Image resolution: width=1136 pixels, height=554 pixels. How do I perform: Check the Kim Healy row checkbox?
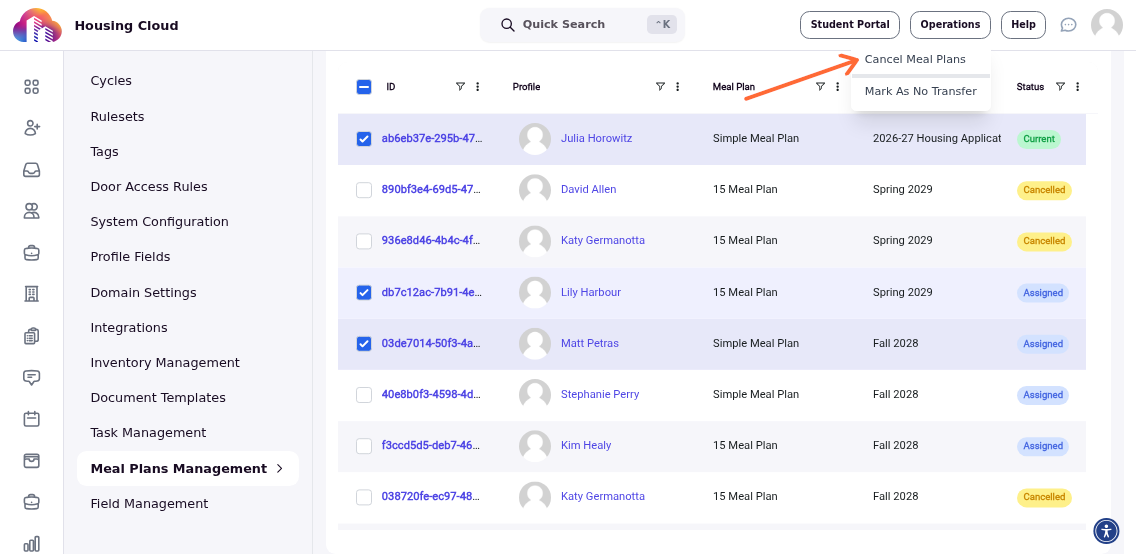(x=364, y=446)
